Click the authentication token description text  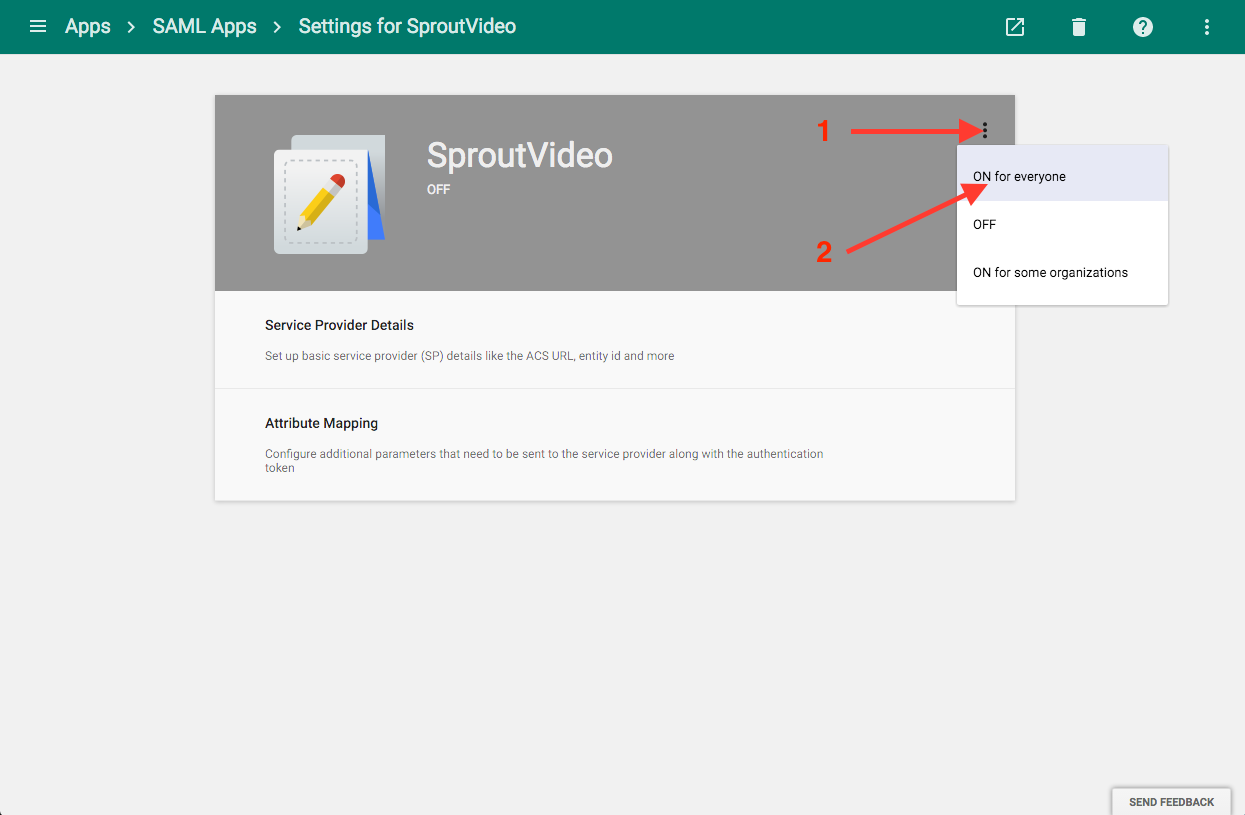coord(544,461)
